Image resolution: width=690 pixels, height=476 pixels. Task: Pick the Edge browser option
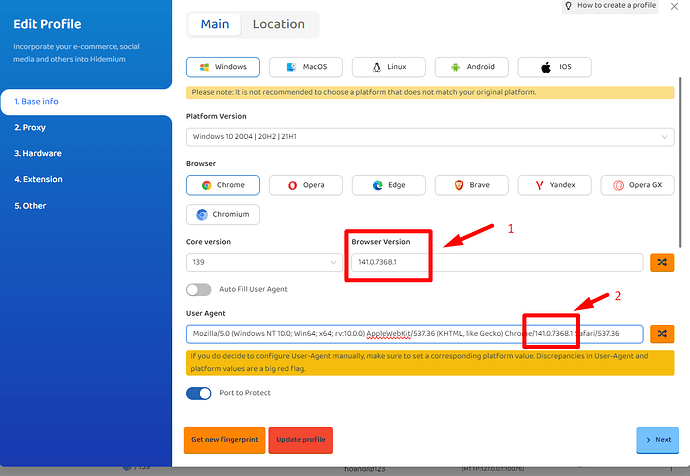[x=389, y=185]
